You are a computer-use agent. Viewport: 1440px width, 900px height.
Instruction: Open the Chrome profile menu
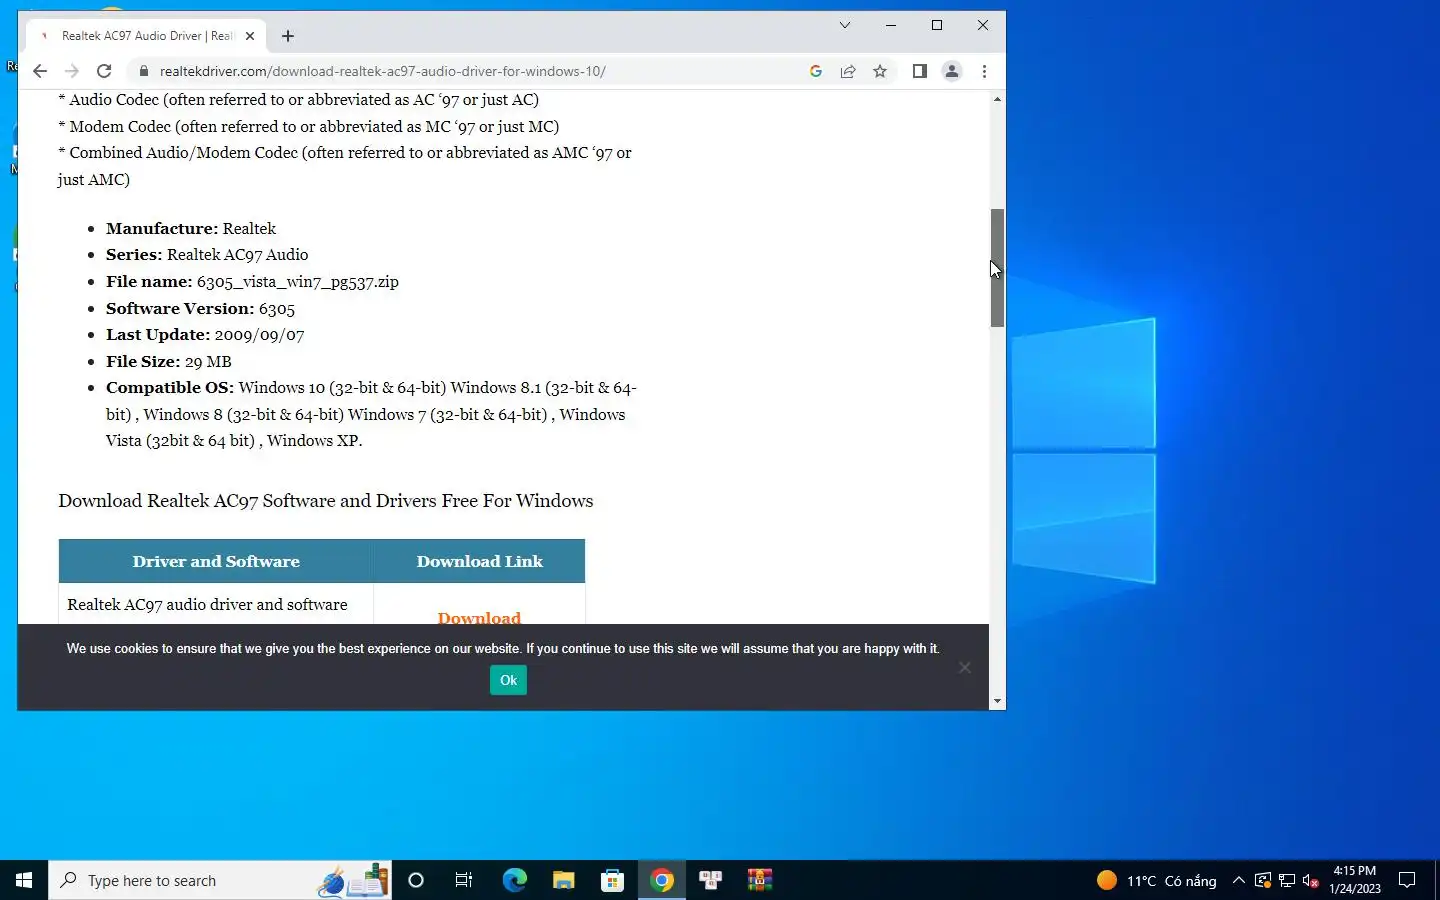pyautogui.click(x=952, y=71)
